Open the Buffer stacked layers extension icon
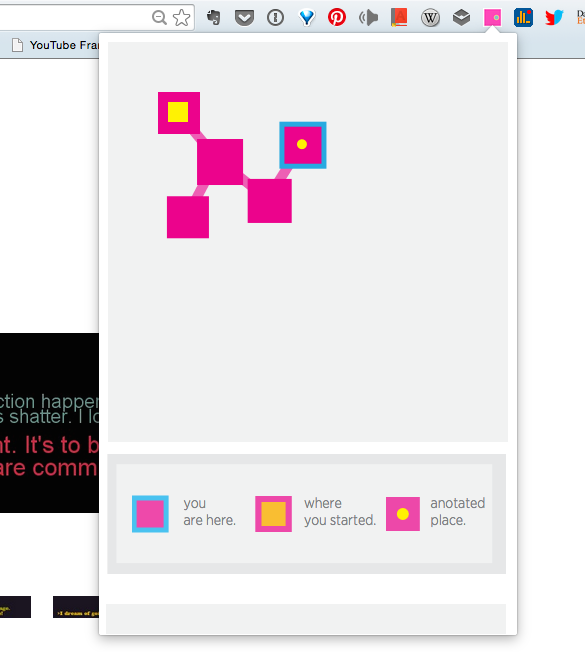The width and height of the screenshot is (585, 652). coord(462,18)
